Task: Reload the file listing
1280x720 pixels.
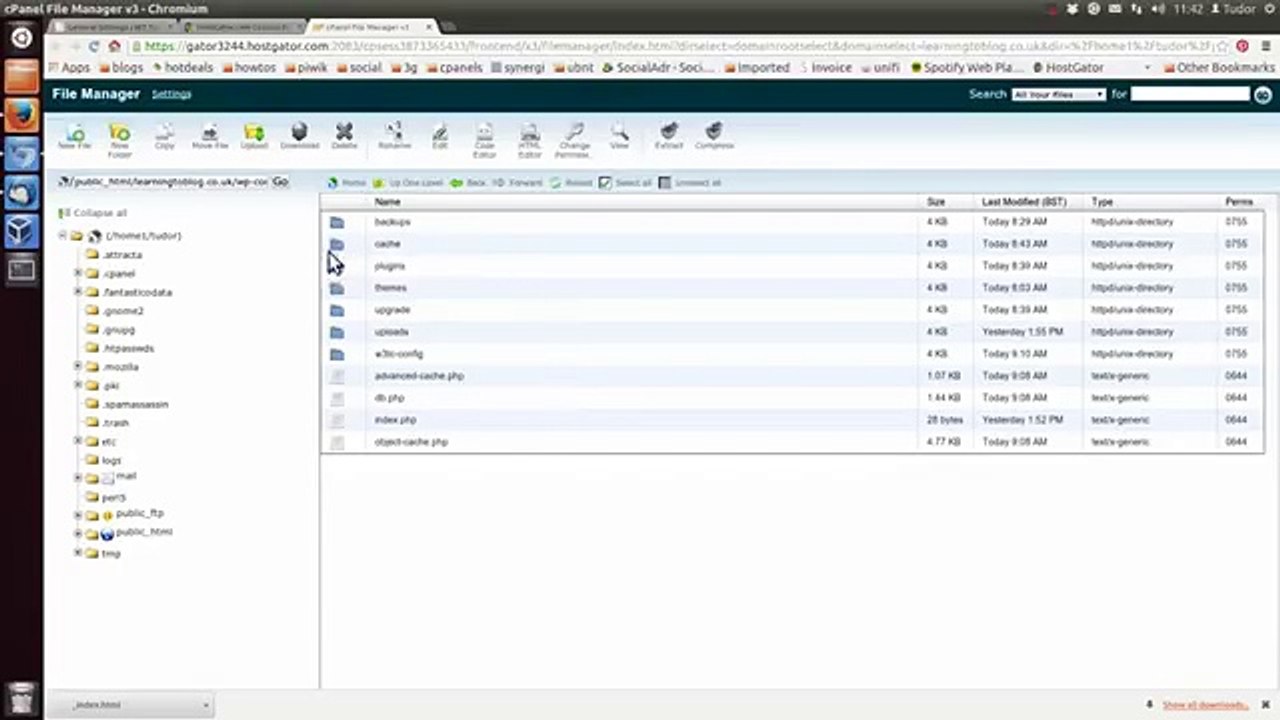Action: pyautogui.click(x=571, y=183)
